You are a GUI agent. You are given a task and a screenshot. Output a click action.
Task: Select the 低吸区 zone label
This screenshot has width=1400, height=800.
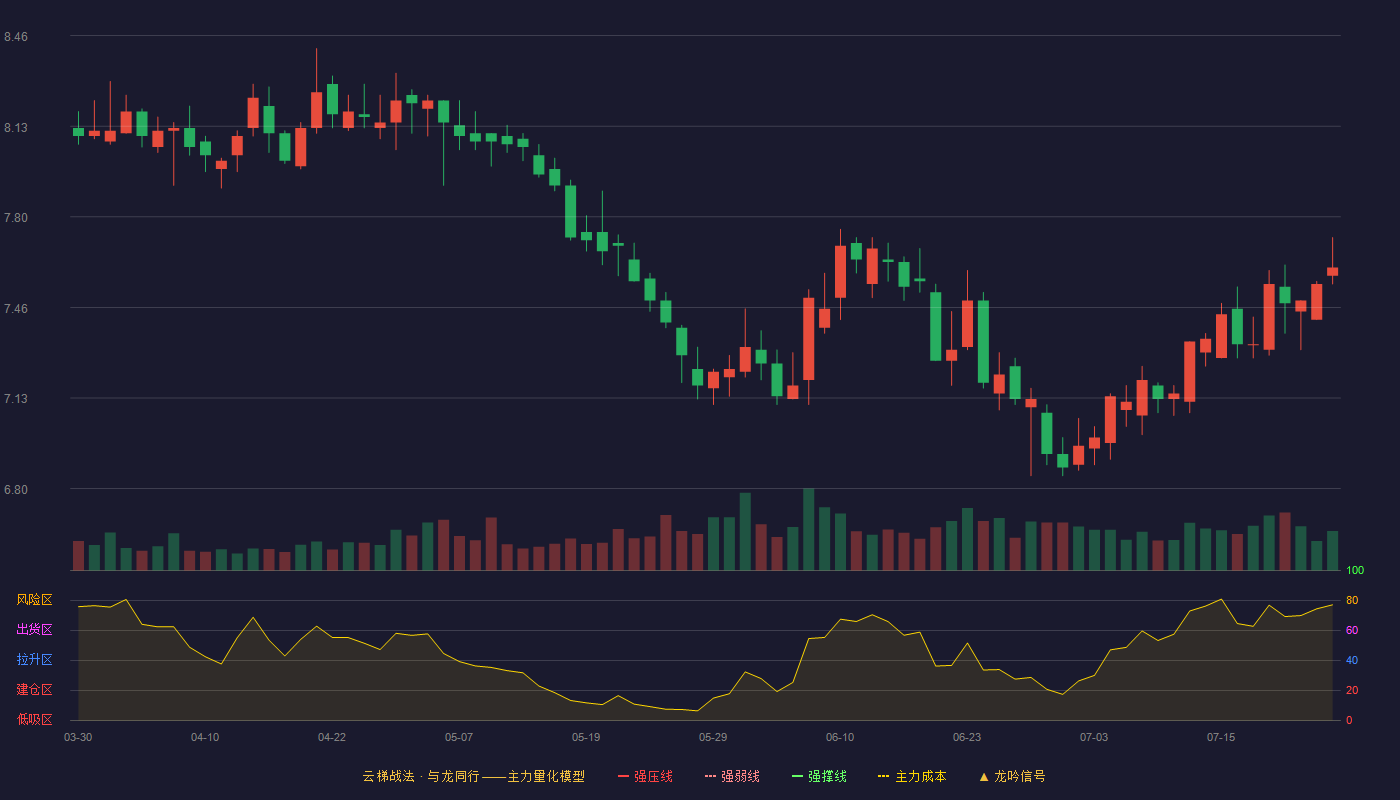point(34,719)
